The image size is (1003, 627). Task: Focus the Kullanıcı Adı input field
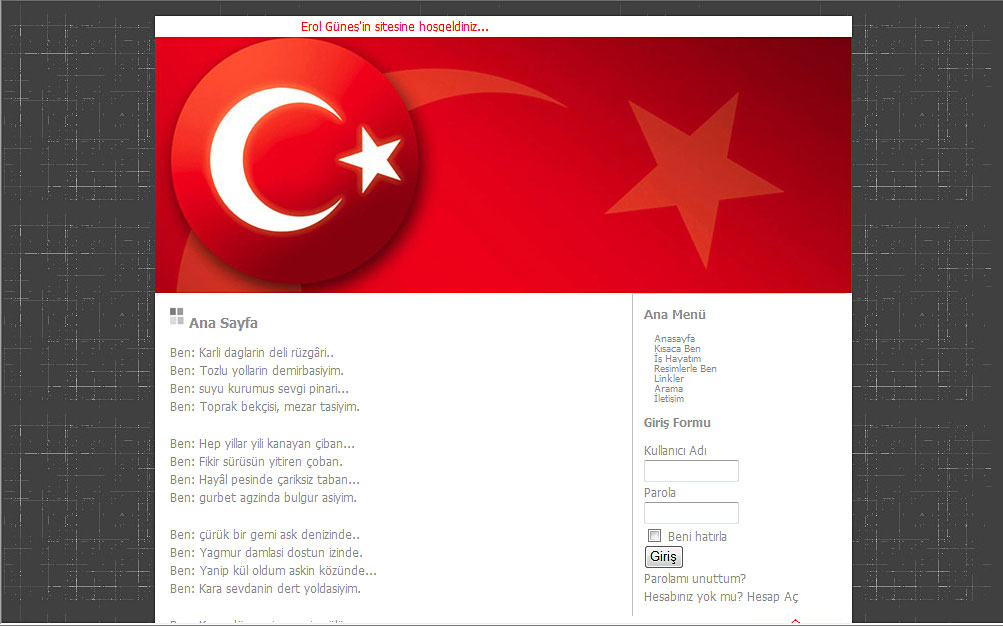[x=691, y=471]
